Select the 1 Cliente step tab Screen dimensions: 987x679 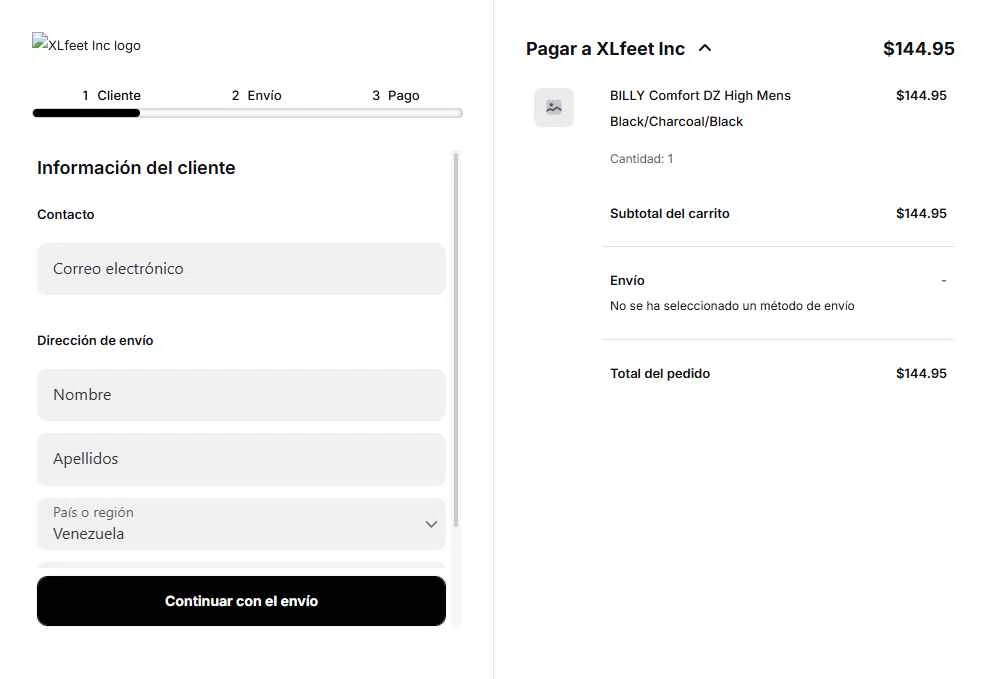click(x=111, y=95)
